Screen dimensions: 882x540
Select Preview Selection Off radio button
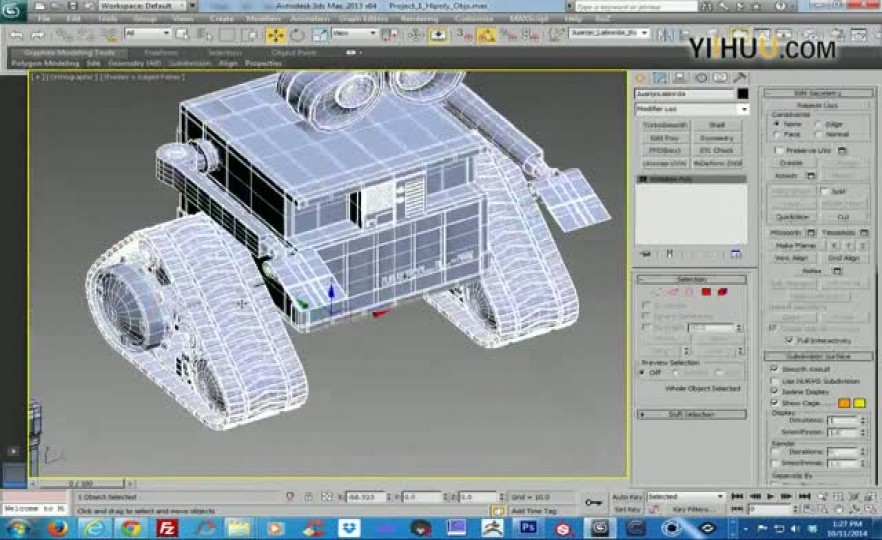click(x=643, y=373)
